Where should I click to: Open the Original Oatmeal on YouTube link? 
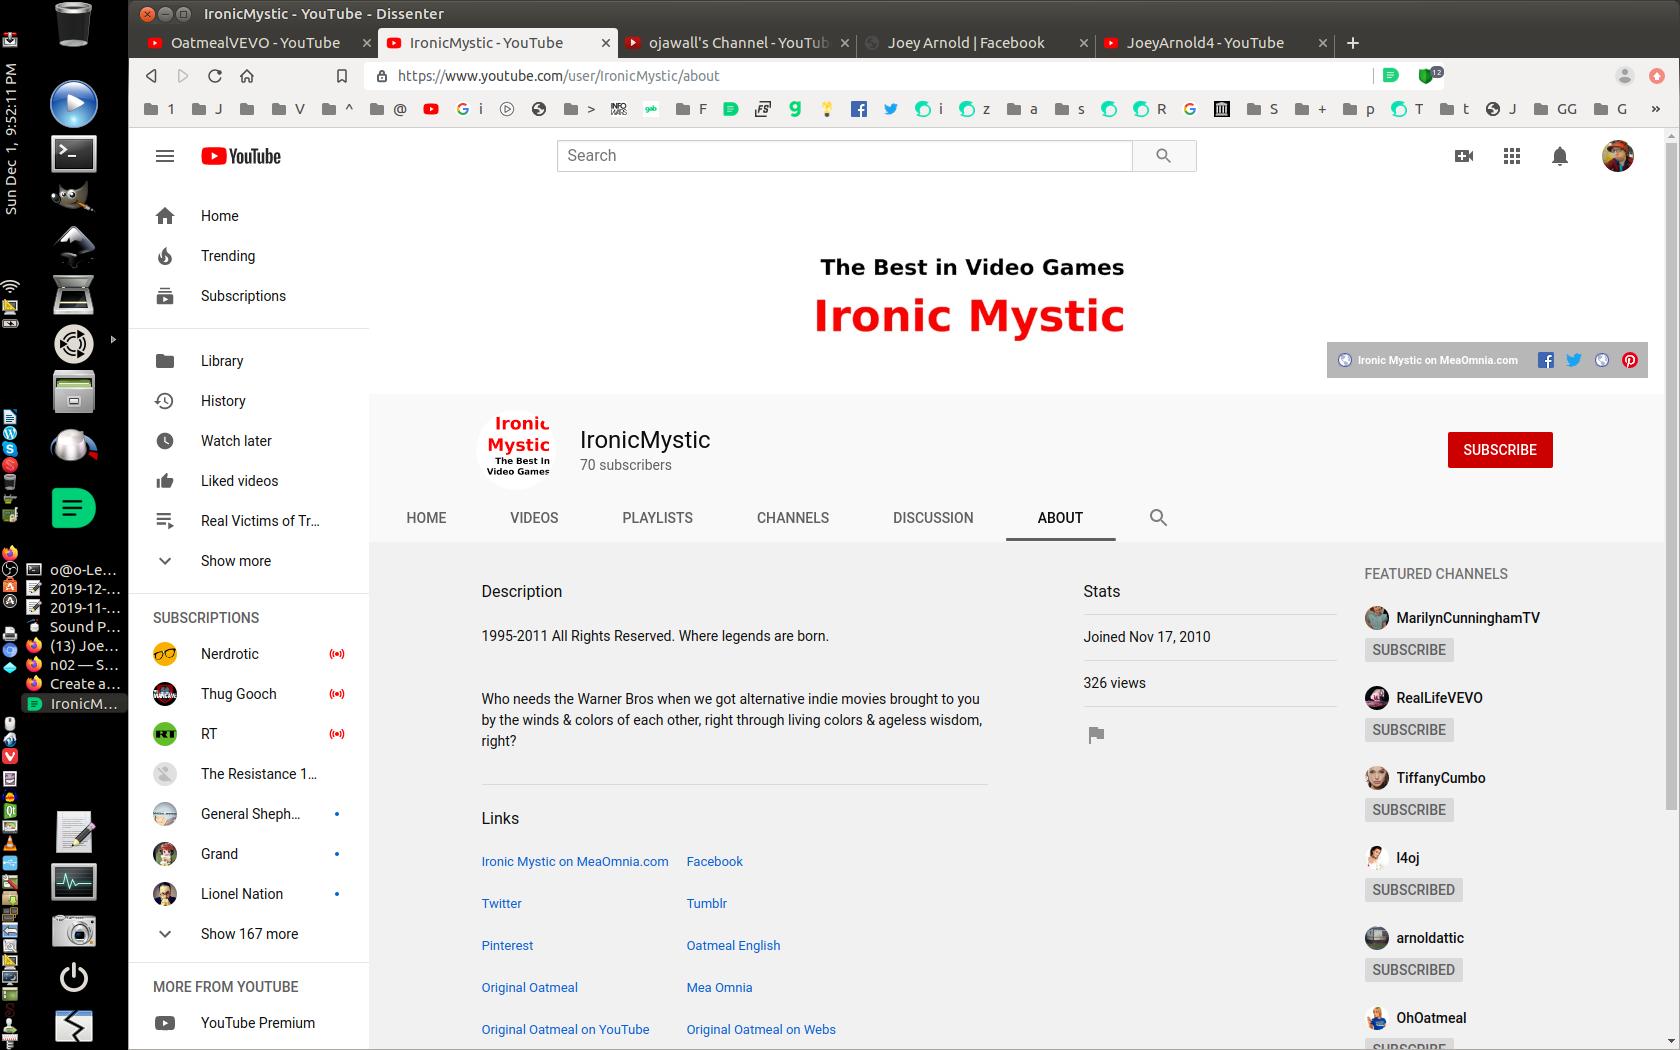tap(565, 1030)
